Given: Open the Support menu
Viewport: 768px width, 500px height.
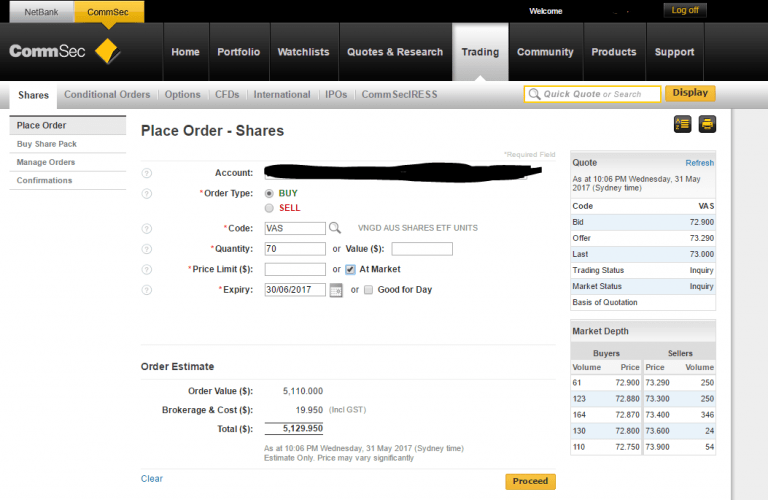Looking at the screenshot, I should click(674, 52).
